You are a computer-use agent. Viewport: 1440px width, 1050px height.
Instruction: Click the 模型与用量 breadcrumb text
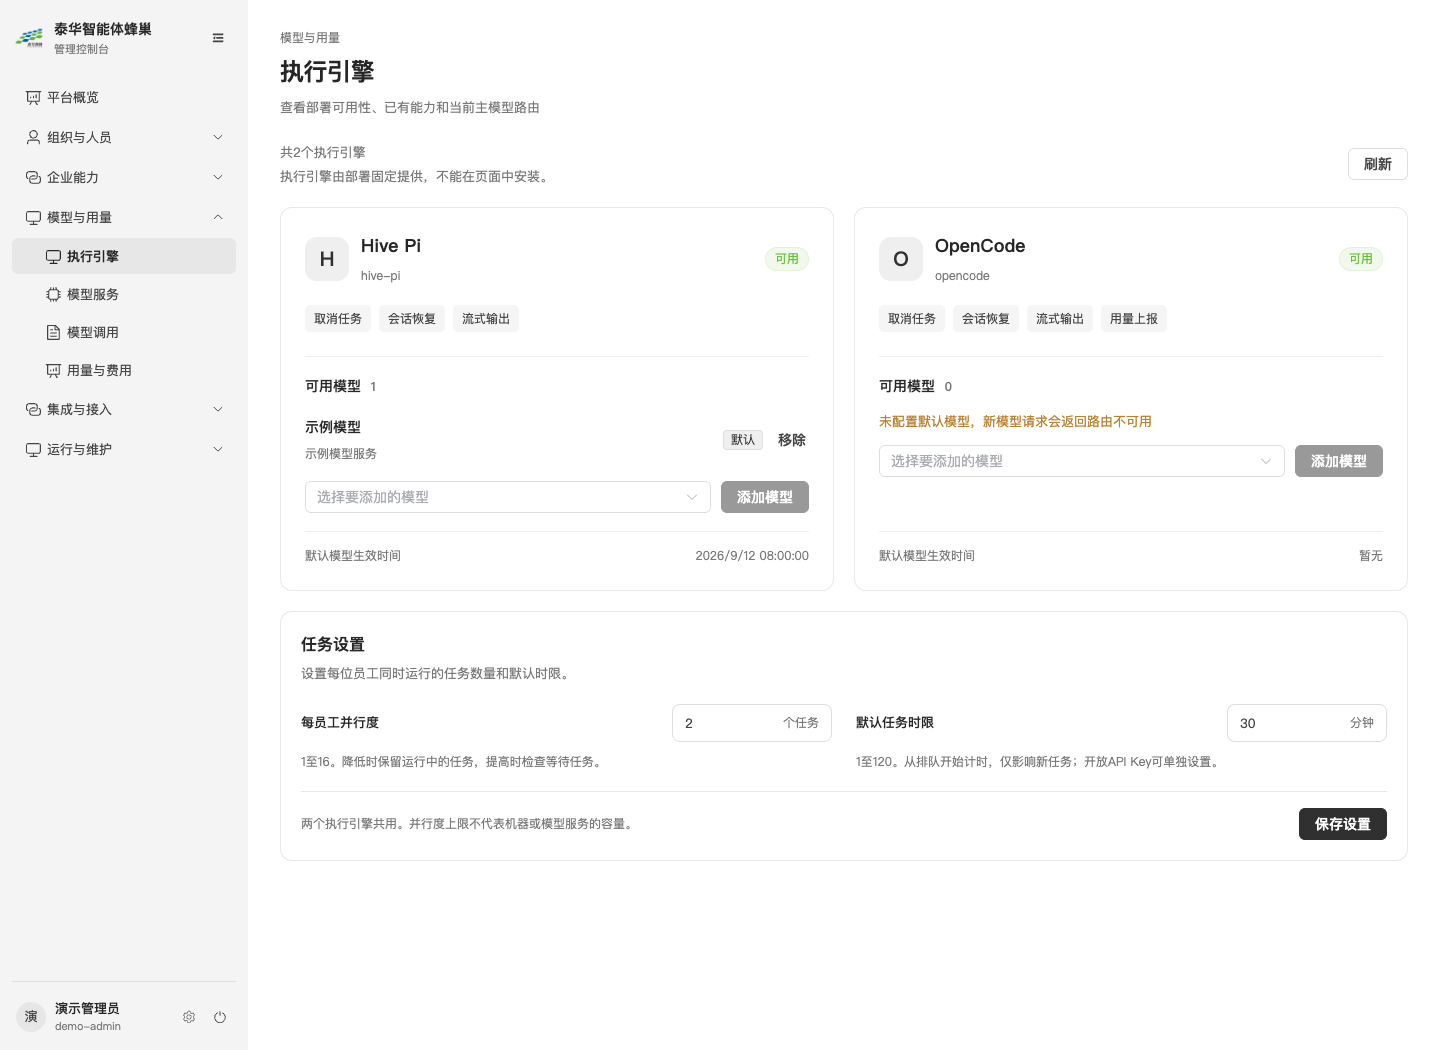[x=310, y=38]
